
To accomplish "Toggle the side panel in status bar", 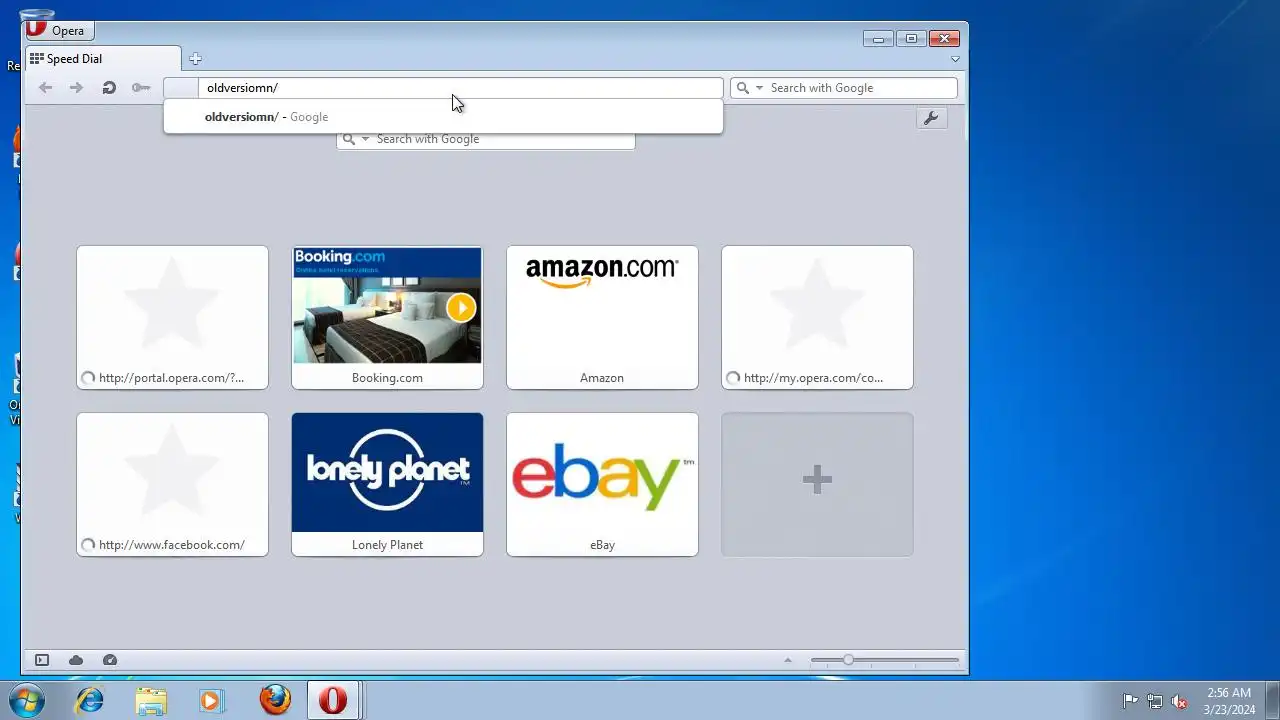I will click(42, 660).
